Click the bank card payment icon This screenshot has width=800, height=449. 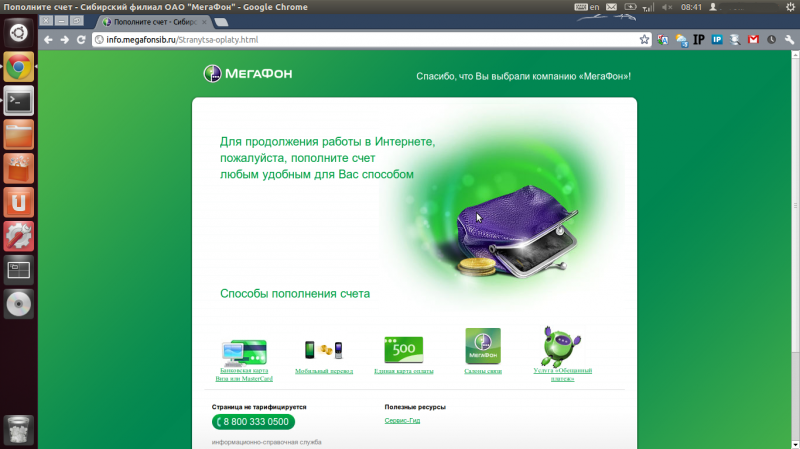(243, 350)
